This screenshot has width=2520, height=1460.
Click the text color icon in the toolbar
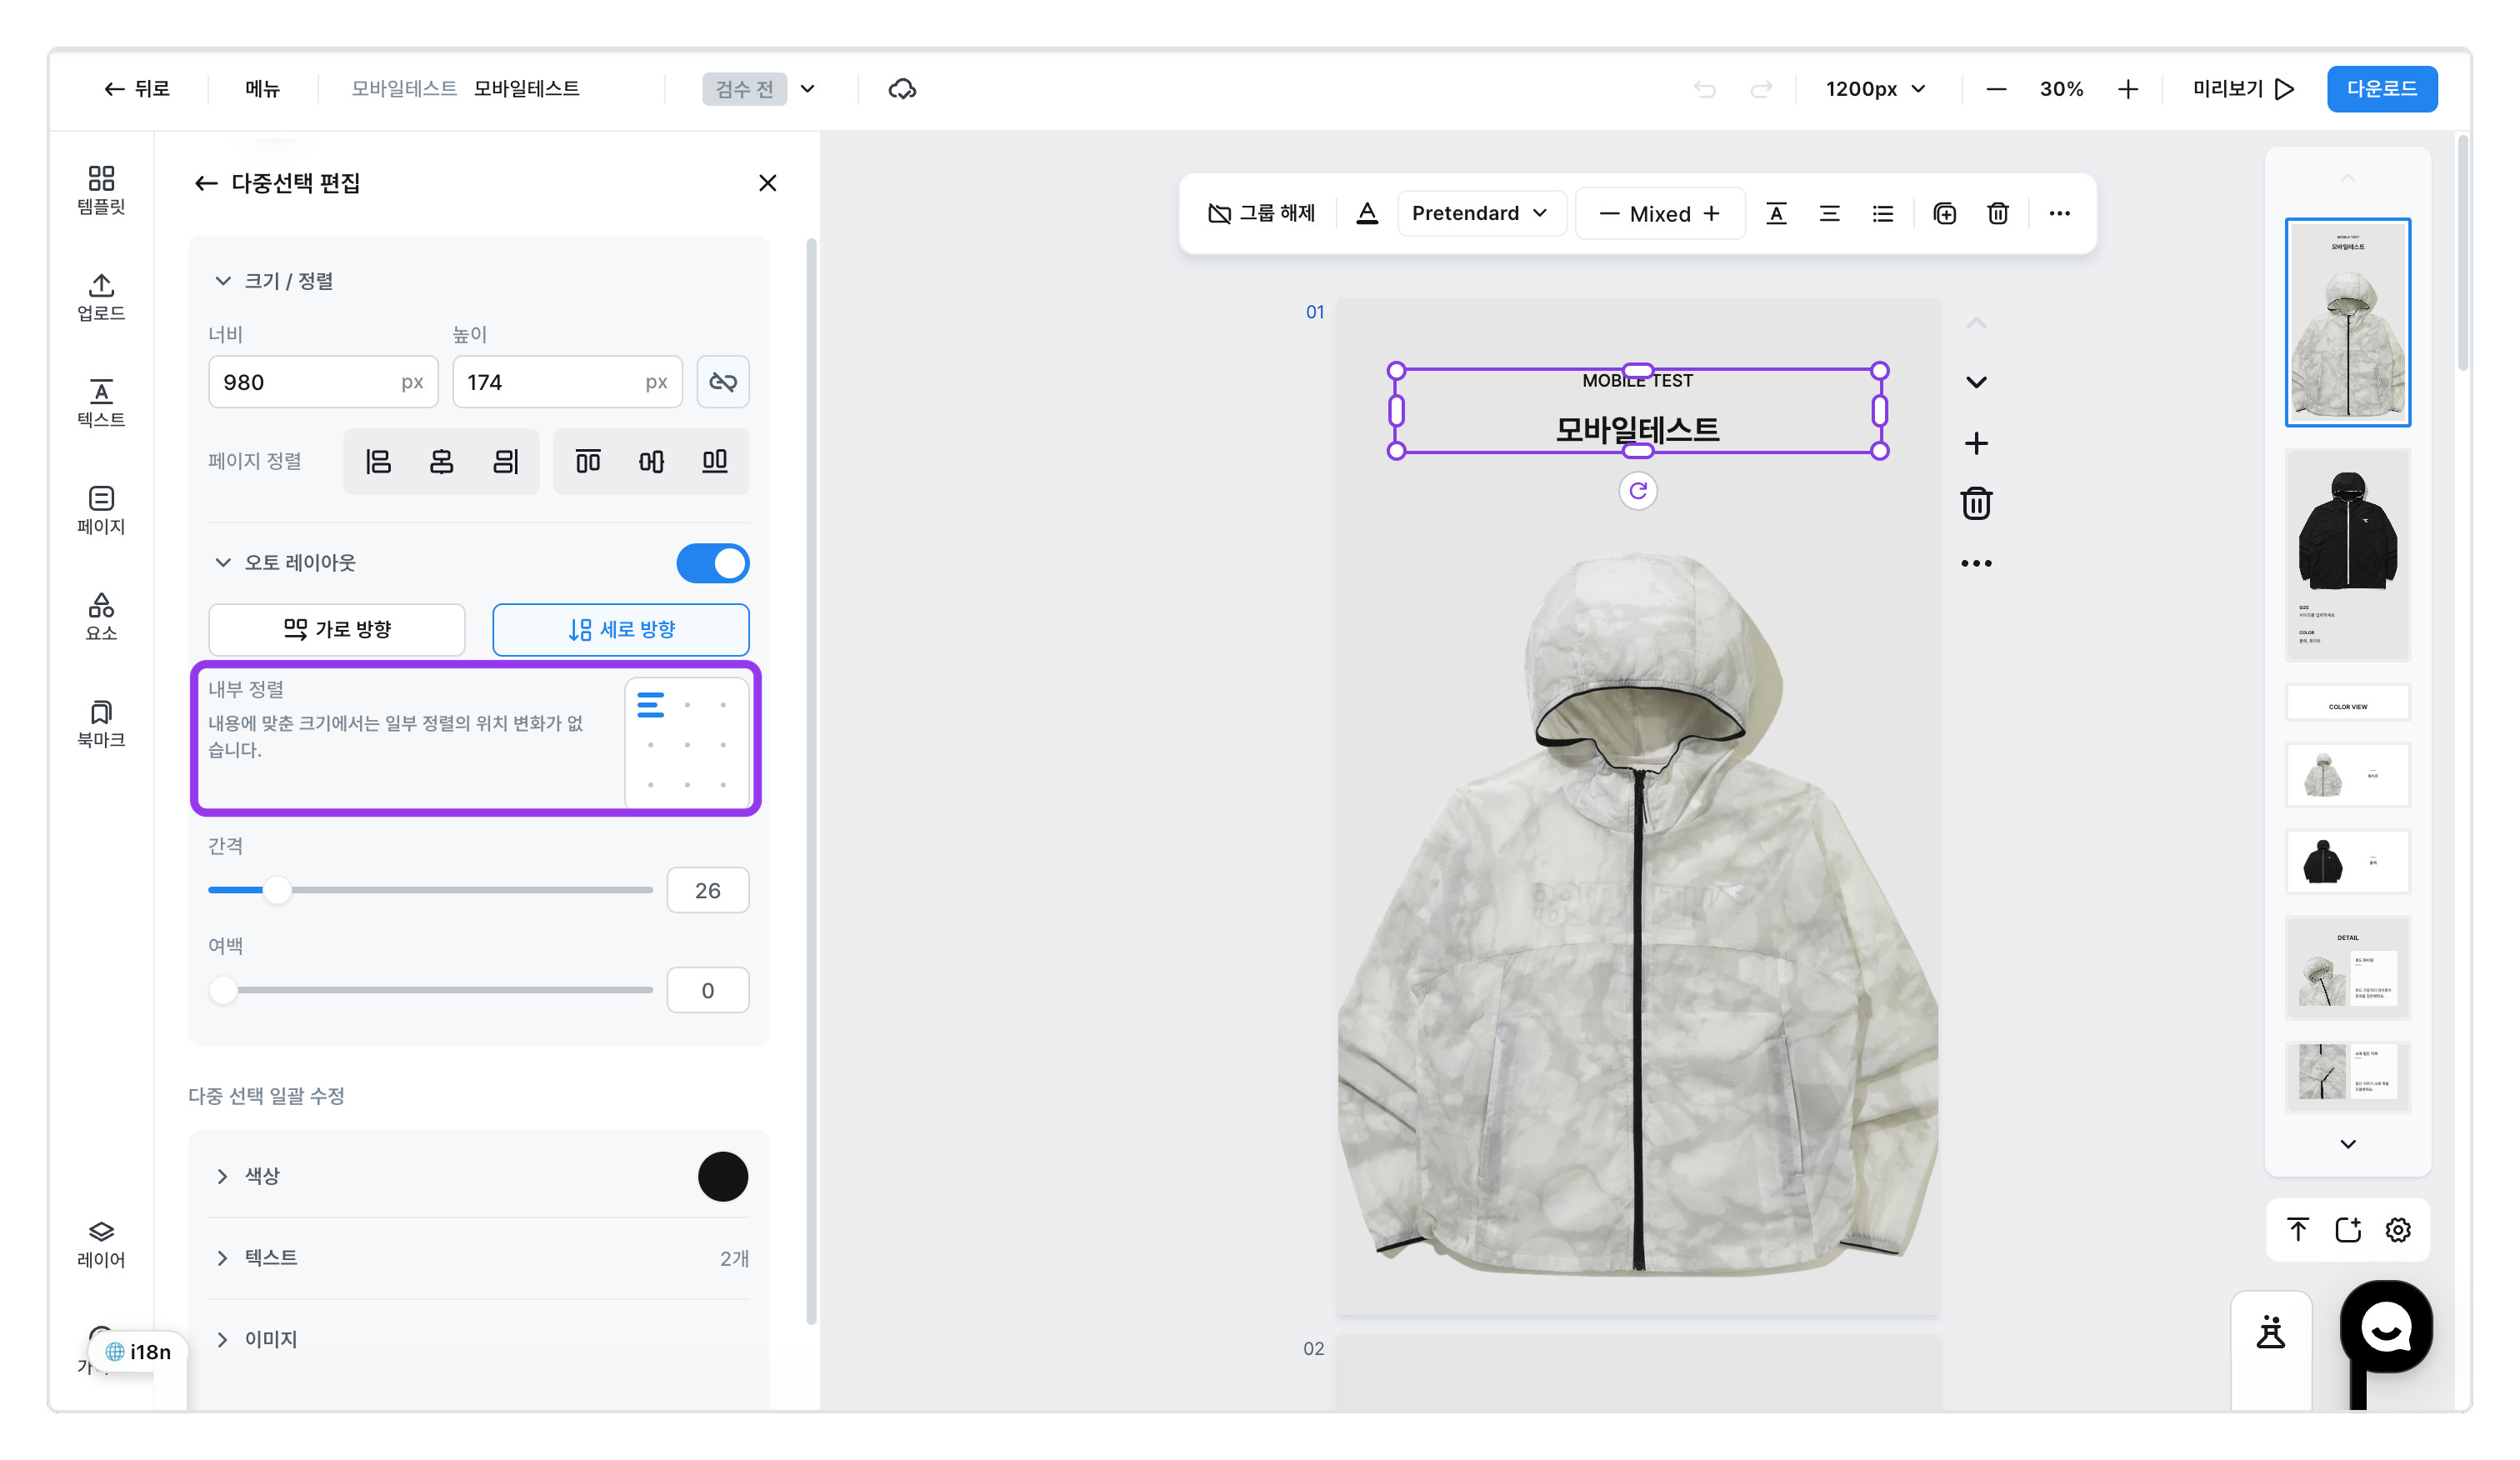pos(1366,213)
